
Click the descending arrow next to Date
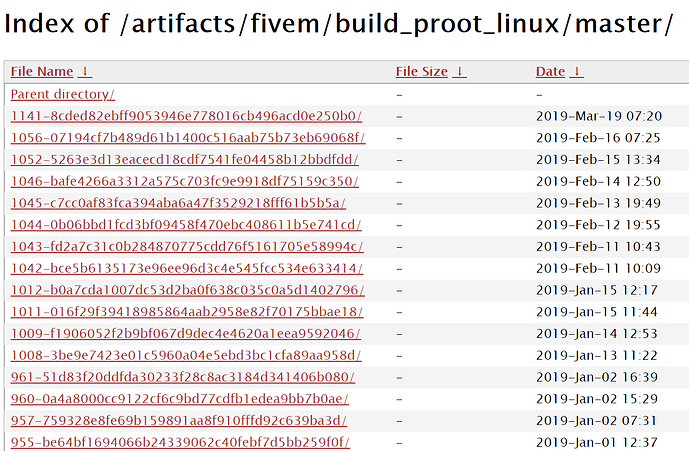tap(577, 72)
